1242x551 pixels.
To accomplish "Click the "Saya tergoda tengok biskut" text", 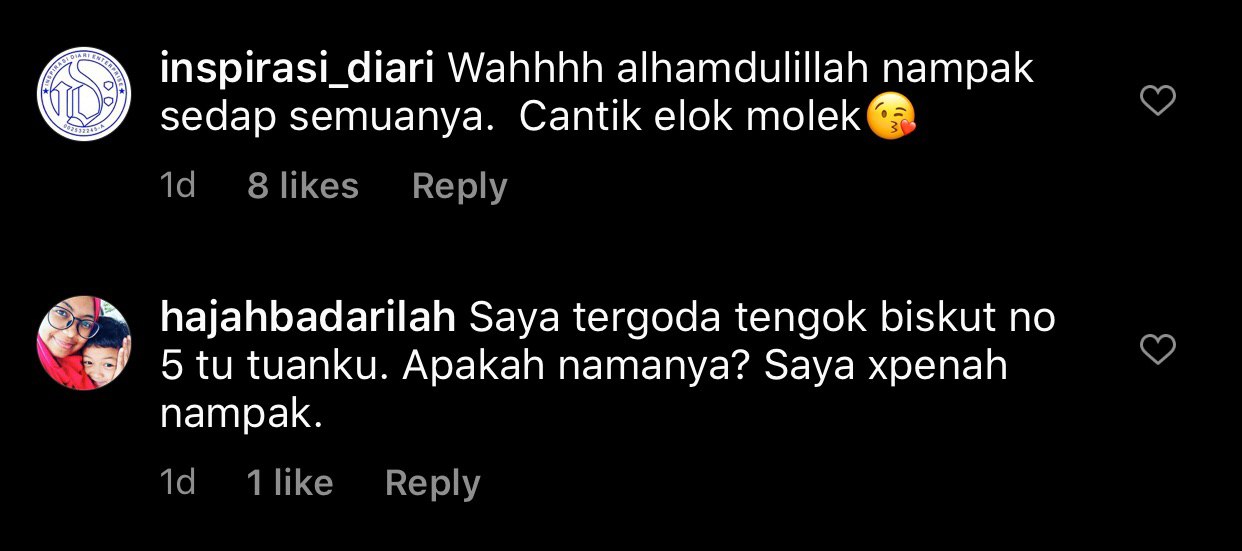I will (730, 319).
